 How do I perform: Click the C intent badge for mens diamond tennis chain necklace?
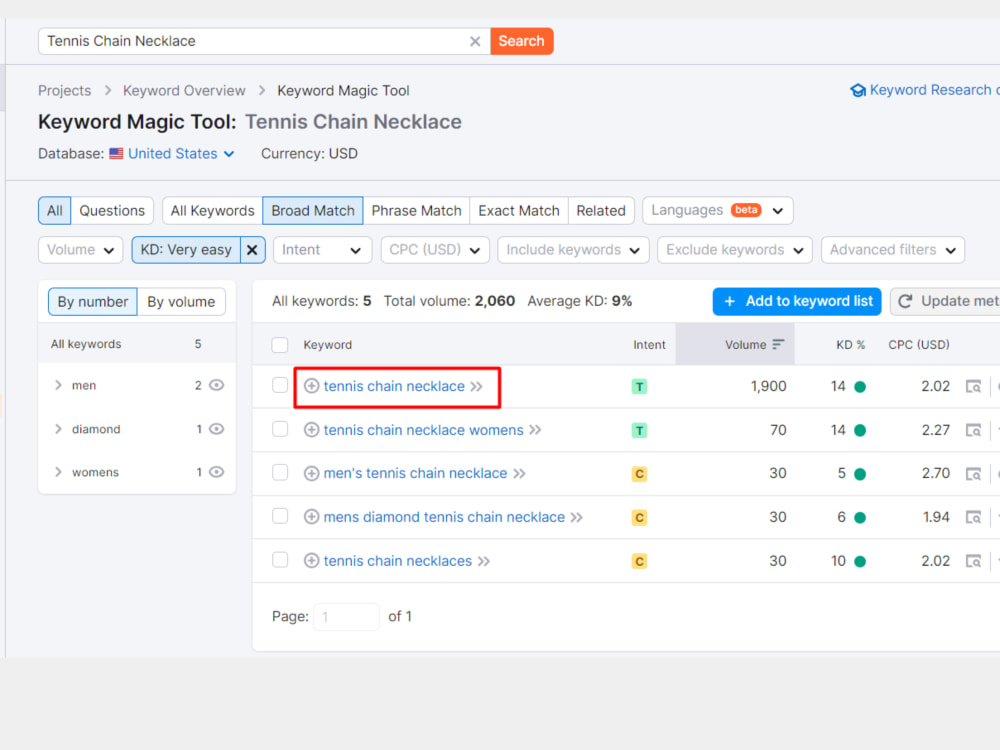coord(639,517)
